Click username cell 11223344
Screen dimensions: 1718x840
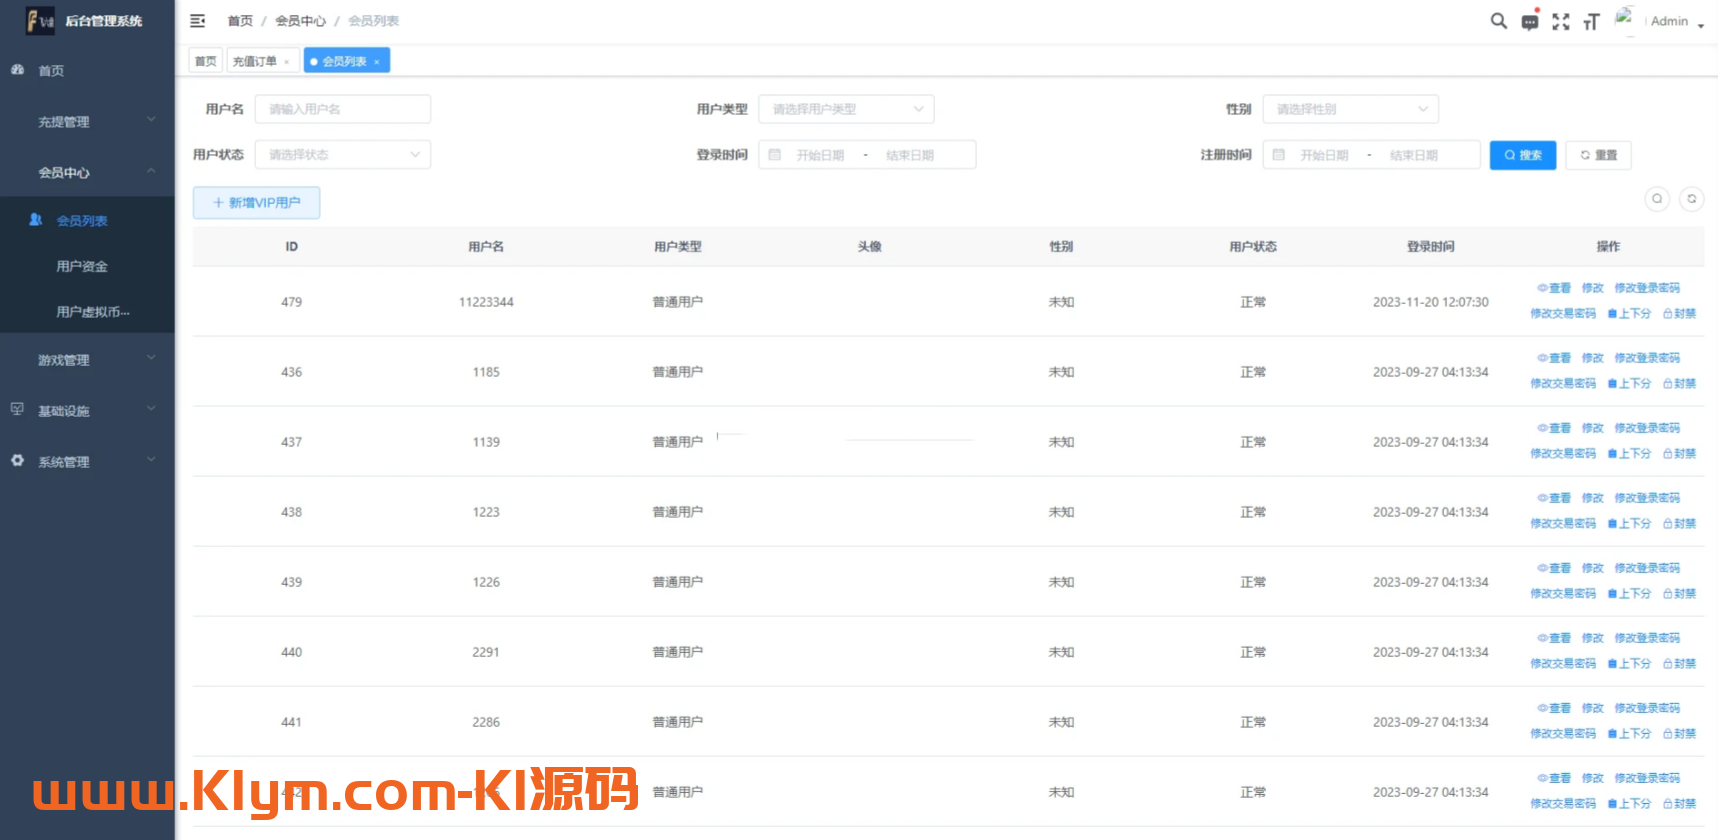point(486,302)
